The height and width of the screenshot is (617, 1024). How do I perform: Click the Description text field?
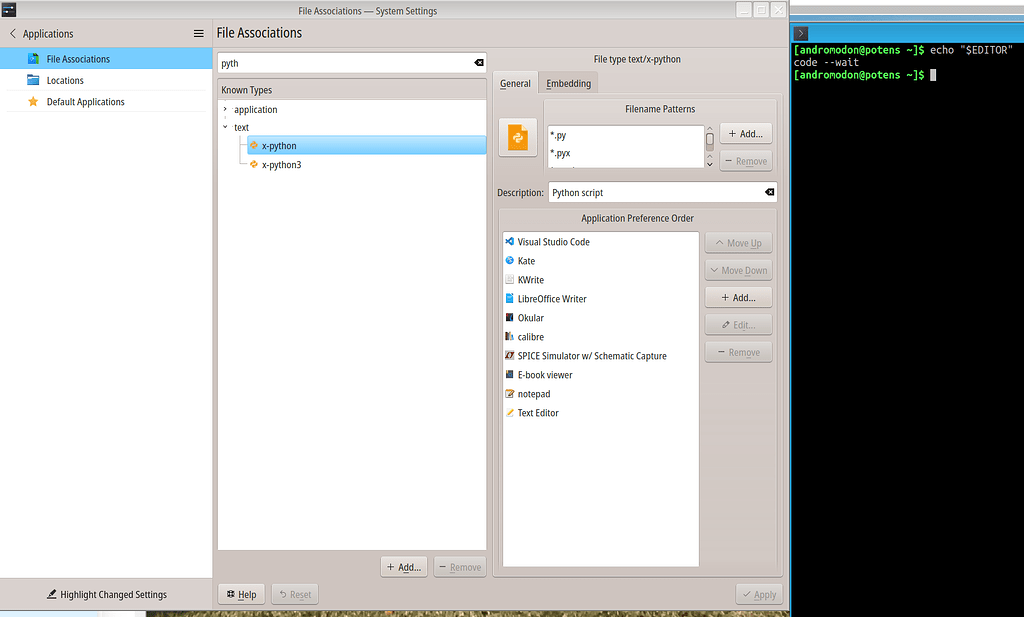coord(655,192)
